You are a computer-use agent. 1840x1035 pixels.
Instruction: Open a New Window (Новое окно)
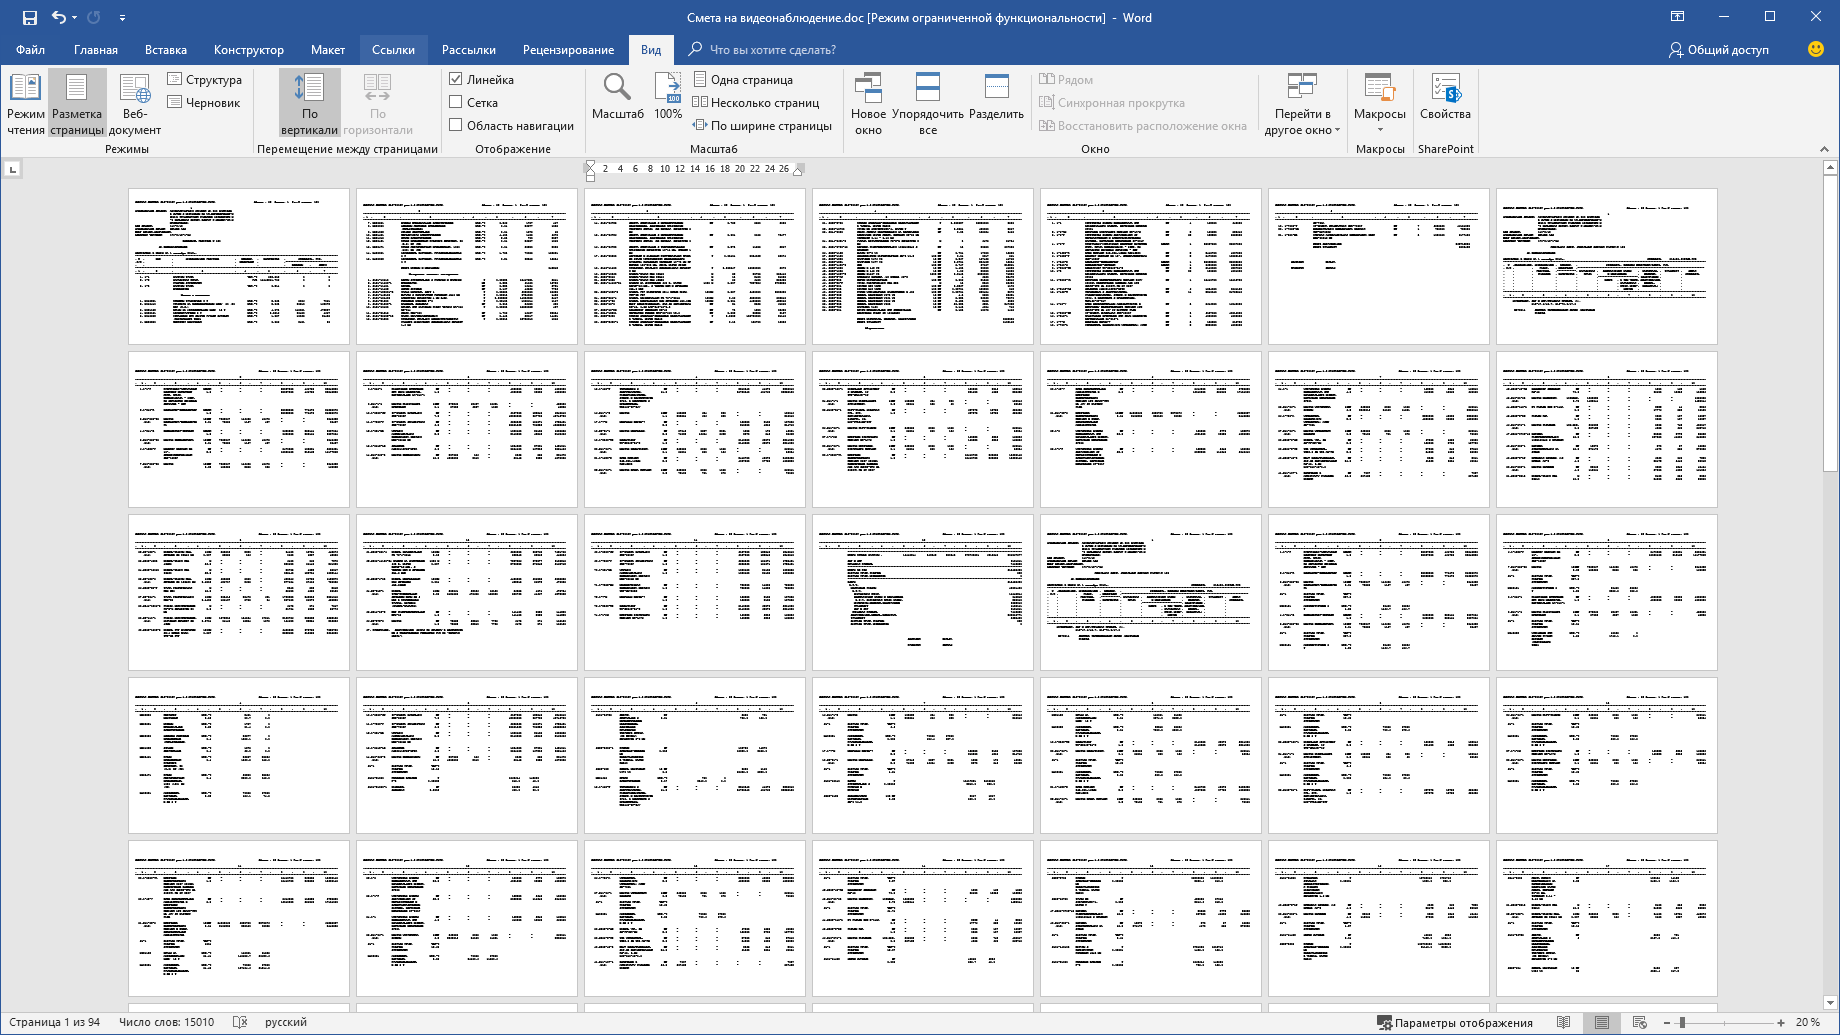[868, 102]
